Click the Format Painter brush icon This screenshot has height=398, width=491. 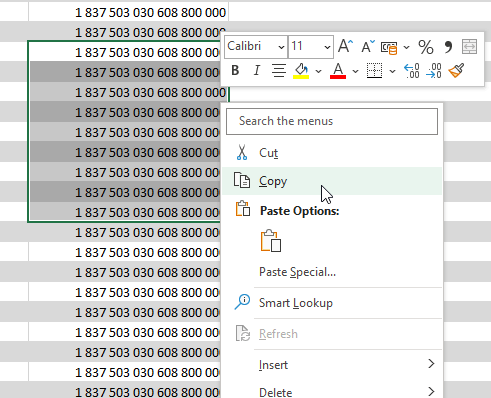(456, 70)
